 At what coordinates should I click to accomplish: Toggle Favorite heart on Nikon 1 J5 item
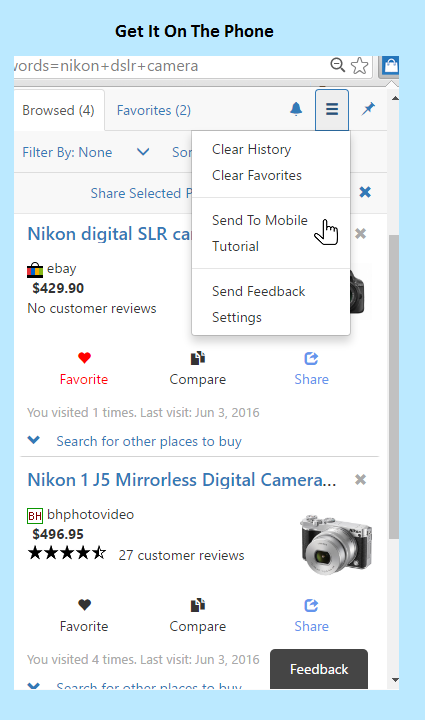point(84,616)
